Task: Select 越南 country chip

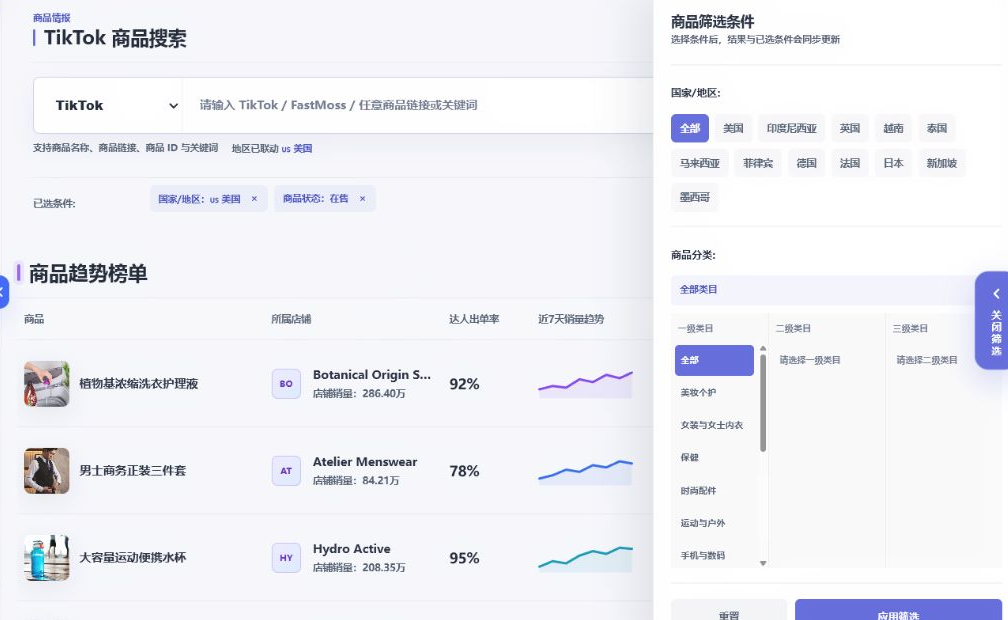Action: click(893, 129)
